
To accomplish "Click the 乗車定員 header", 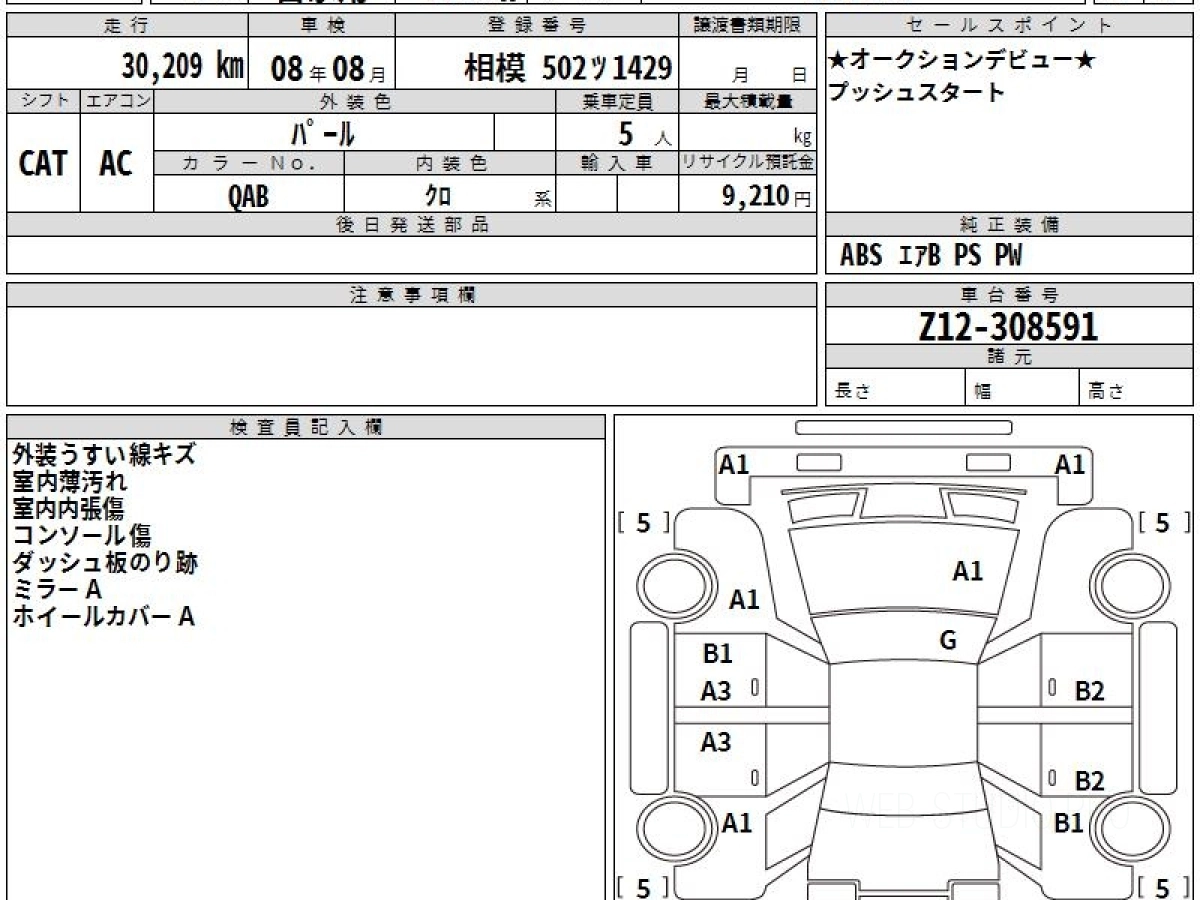I will tap(617, 101).
